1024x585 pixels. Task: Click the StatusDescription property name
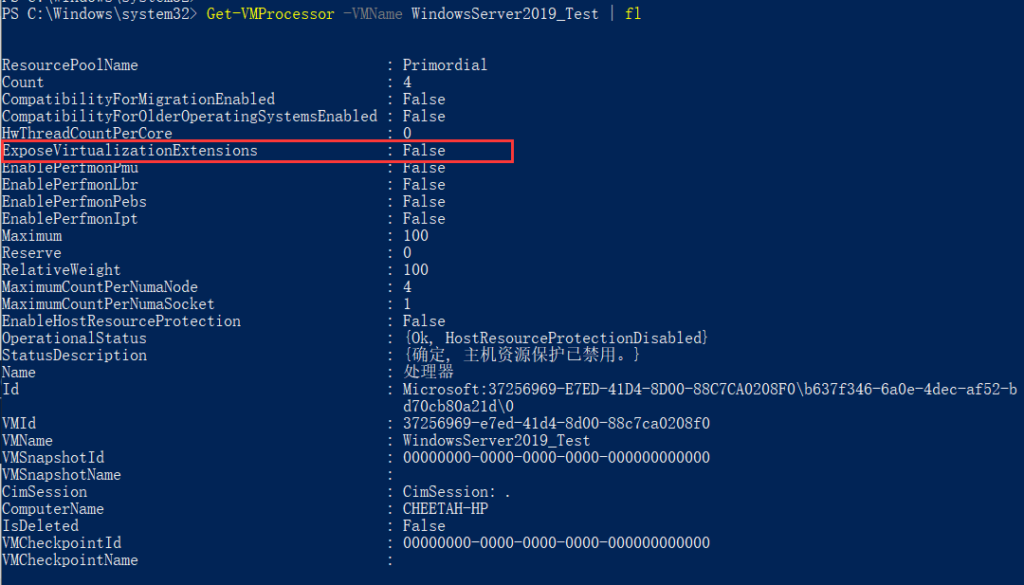74,355
